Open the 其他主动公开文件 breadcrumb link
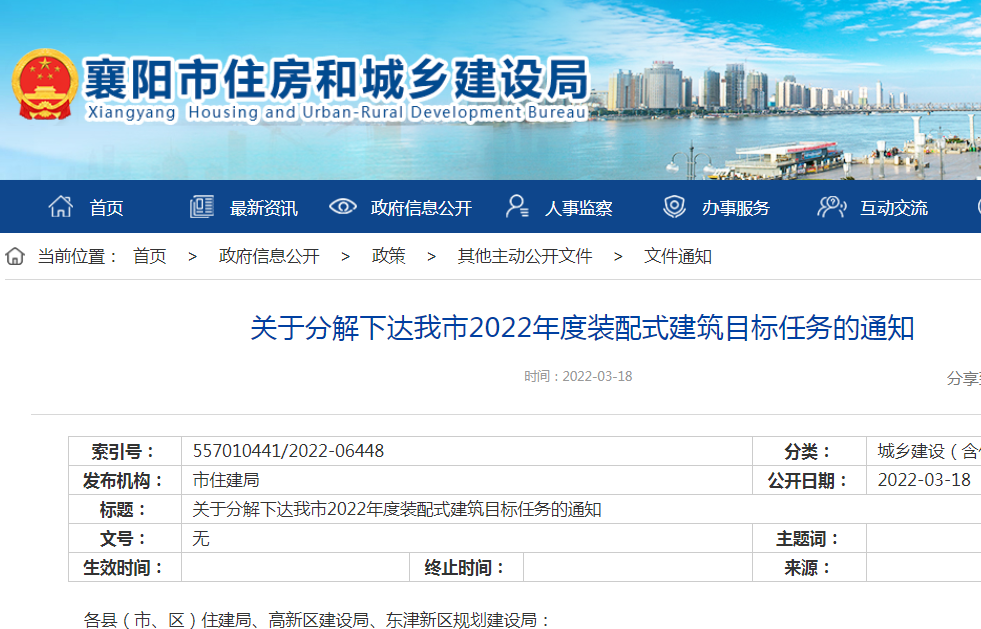Screen dimensions: 981x629 [x=525, y=257]
